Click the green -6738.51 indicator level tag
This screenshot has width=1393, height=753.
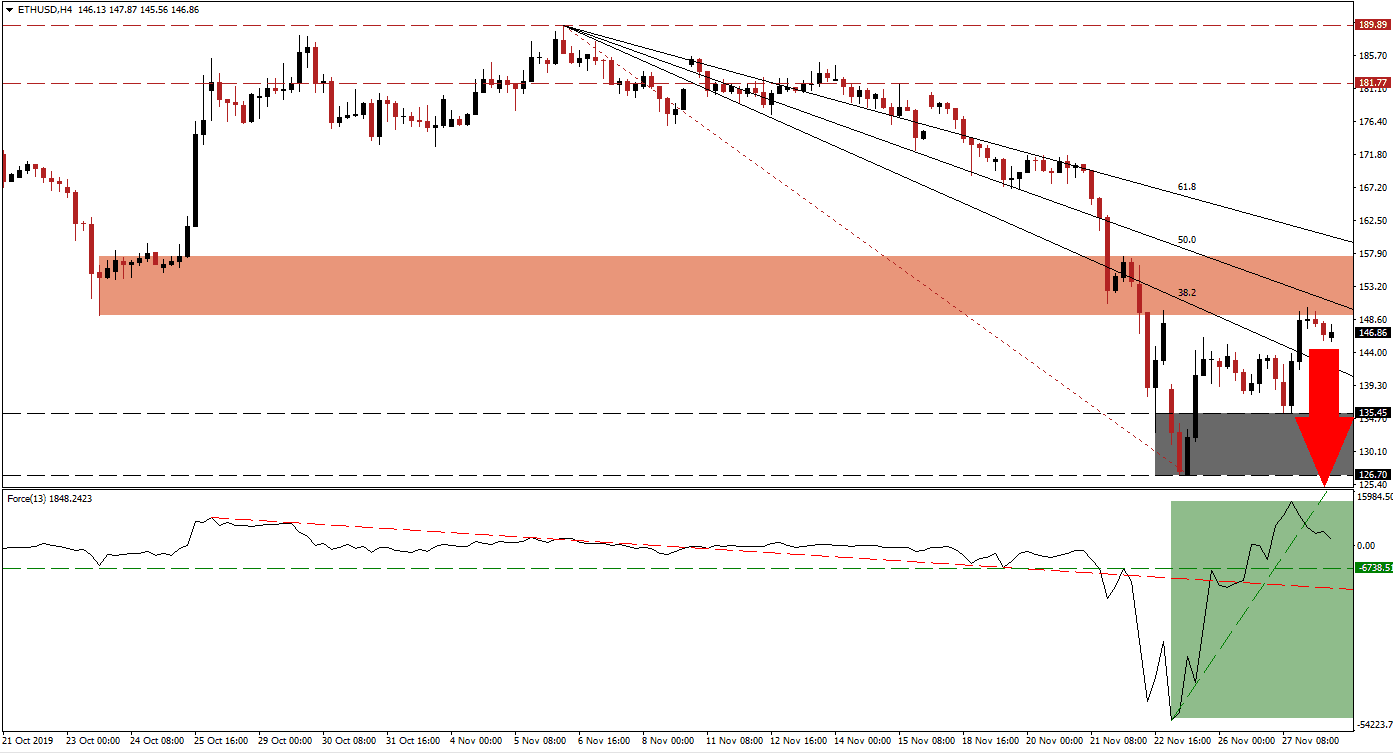pos(1374,568)
